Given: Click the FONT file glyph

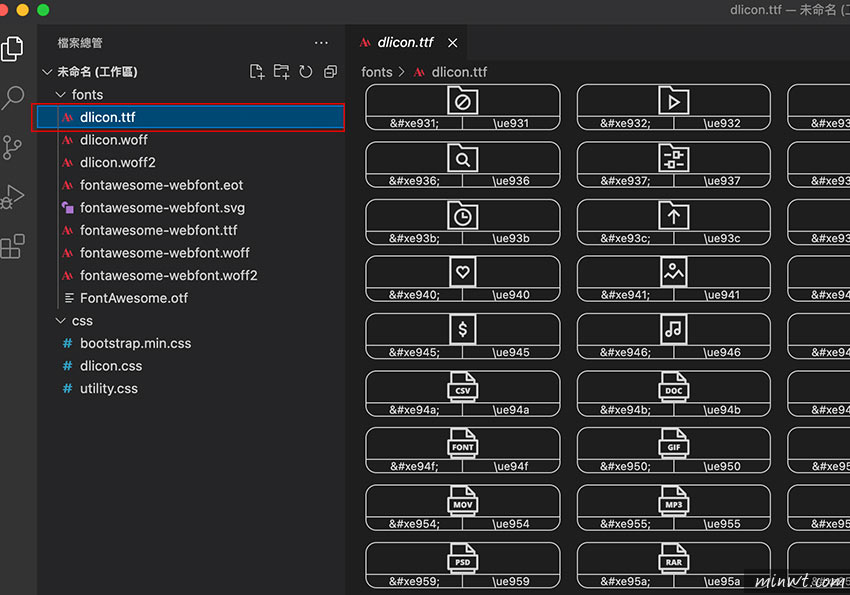Looking at the screenshot, I should point(462,443).
